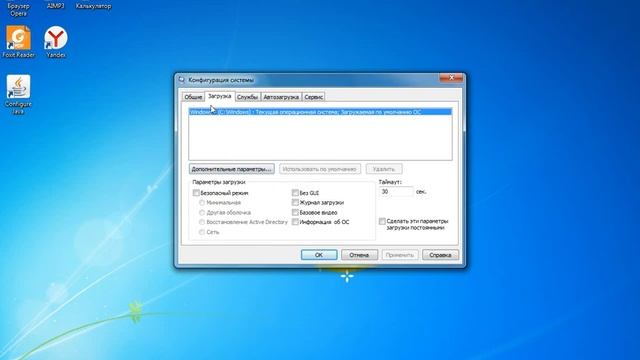Image resolution: width=640 pixels, height=360 pixels.
Task: Select Другая оболочка radio option
Action: coord(202,212)
